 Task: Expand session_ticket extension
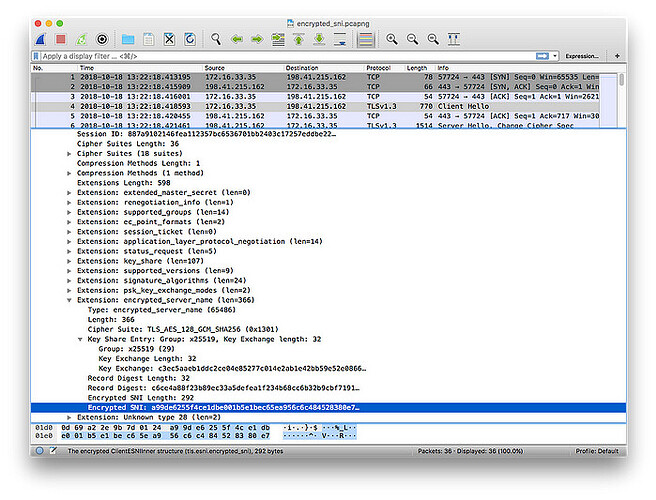pos(69,232)
